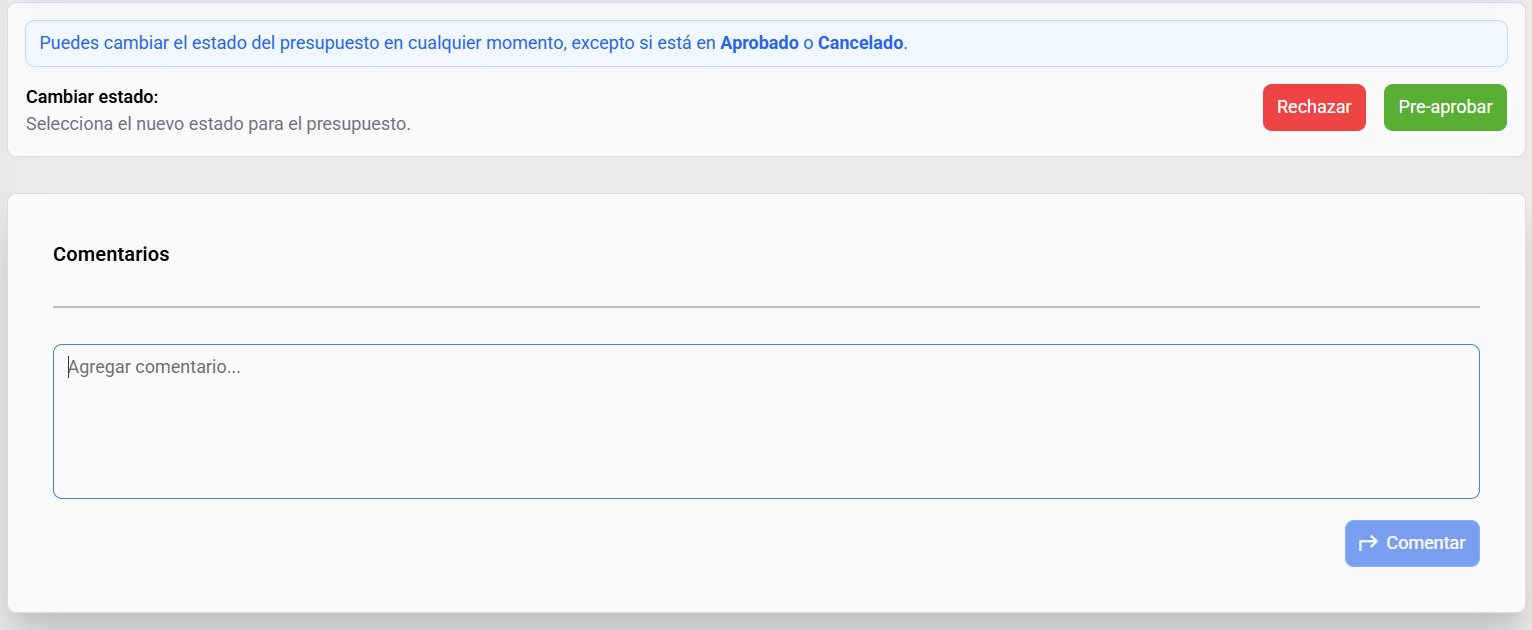Image resolution: width=1532 pixels, height=630 pixels.
Task: Submit a comment using the Comentar button
Action: coord(1412,543)
